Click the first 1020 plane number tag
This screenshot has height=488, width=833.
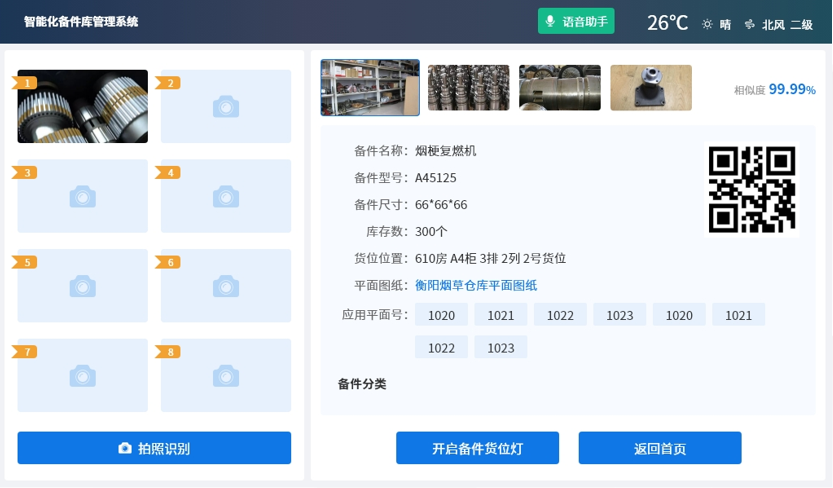[x=441, y=315]
